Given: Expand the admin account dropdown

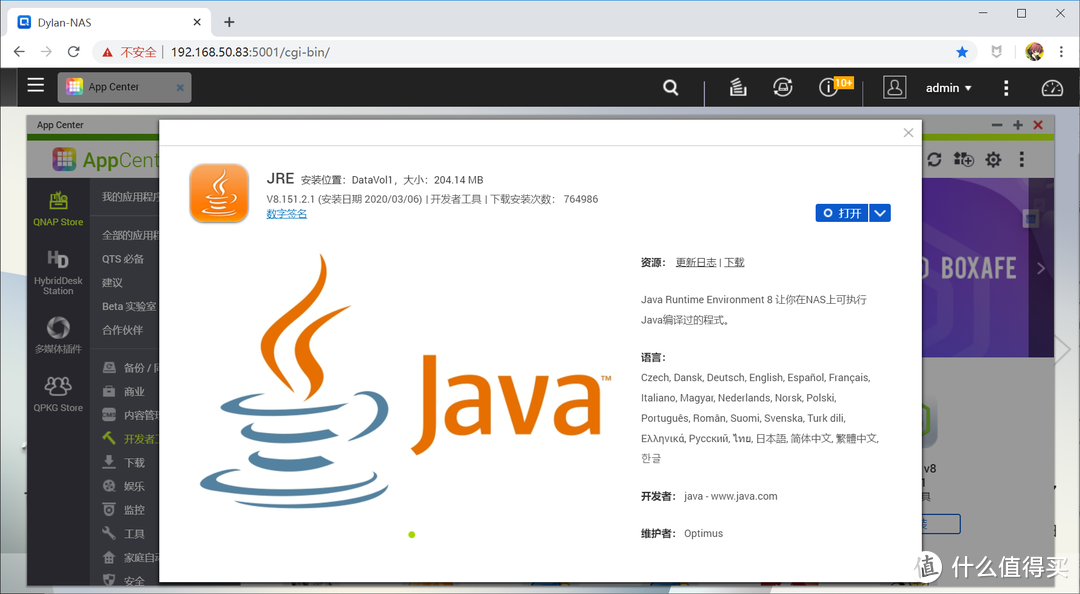Looking at the screenshot, I should pyautogui.click(x=948, y=88).
